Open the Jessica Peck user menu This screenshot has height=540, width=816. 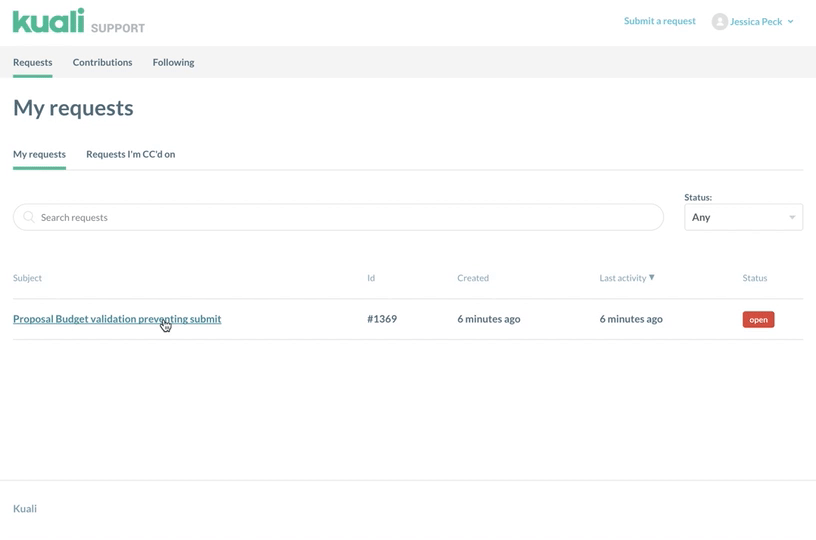(753, 21)
